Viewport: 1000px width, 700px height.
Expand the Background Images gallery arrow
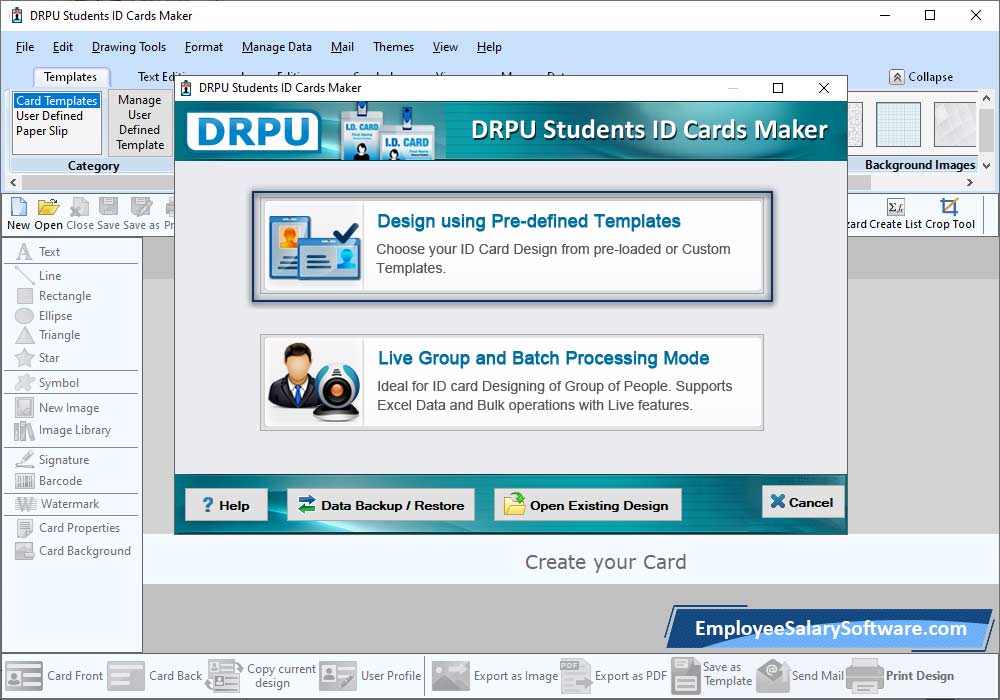click(986, 166)
